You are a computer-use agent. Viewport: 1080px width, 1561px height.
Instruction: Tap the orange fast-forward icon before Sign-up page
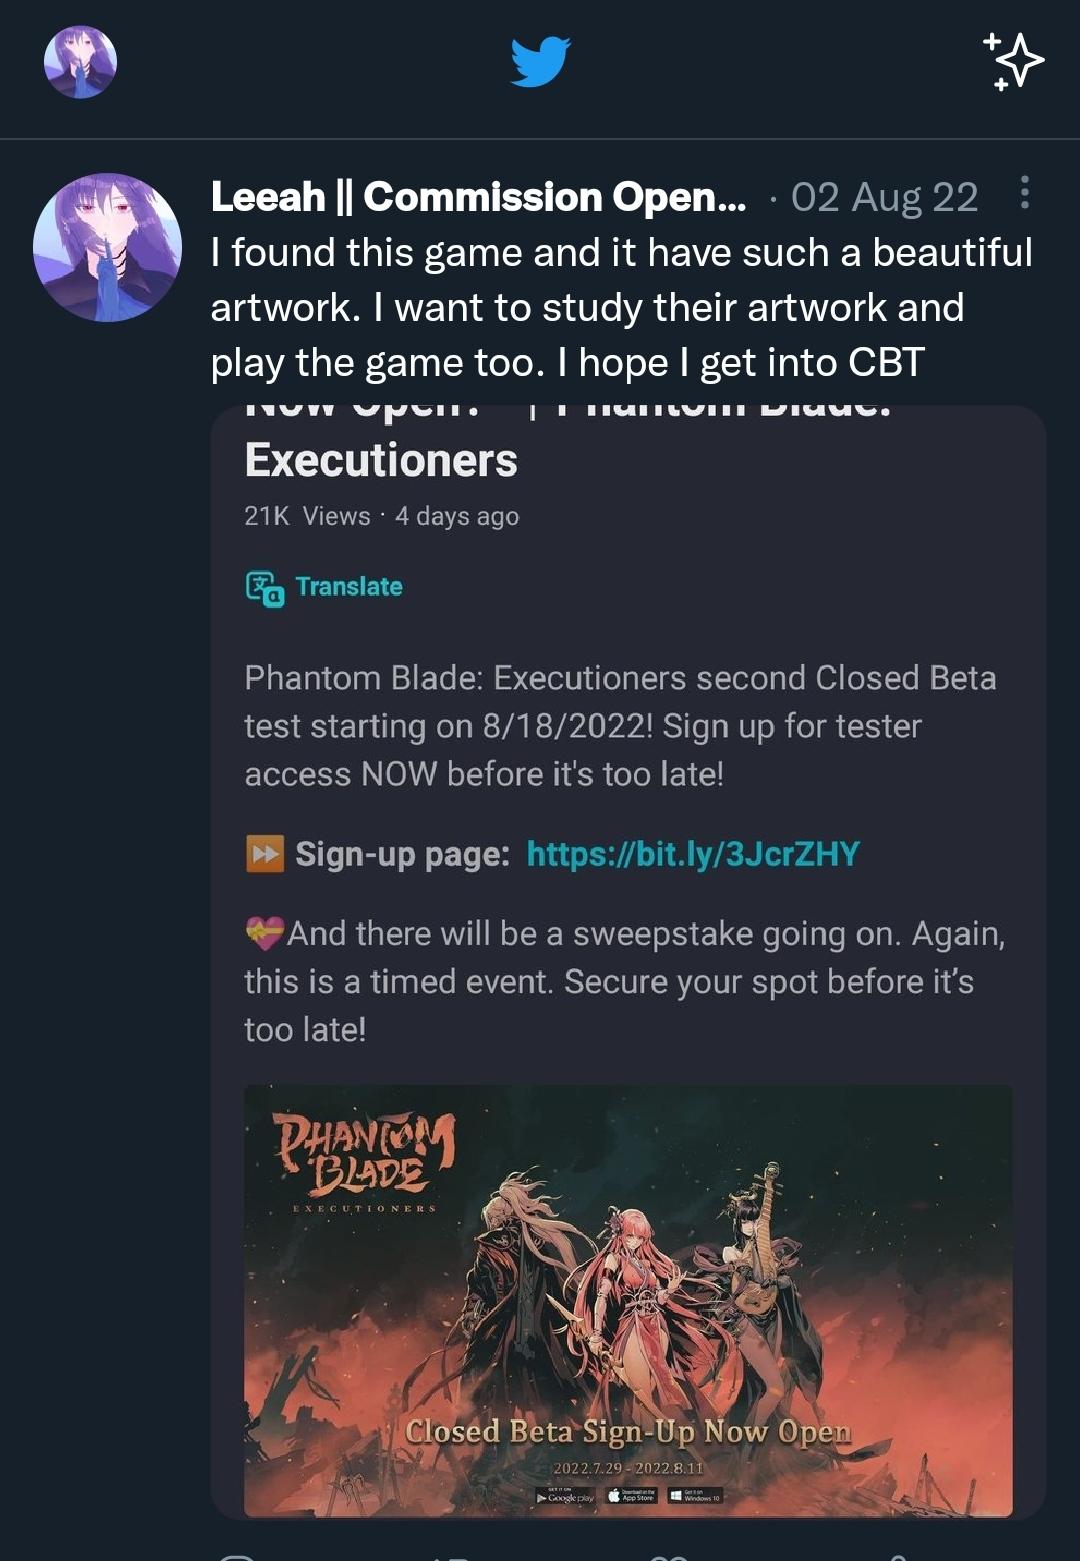265,854
